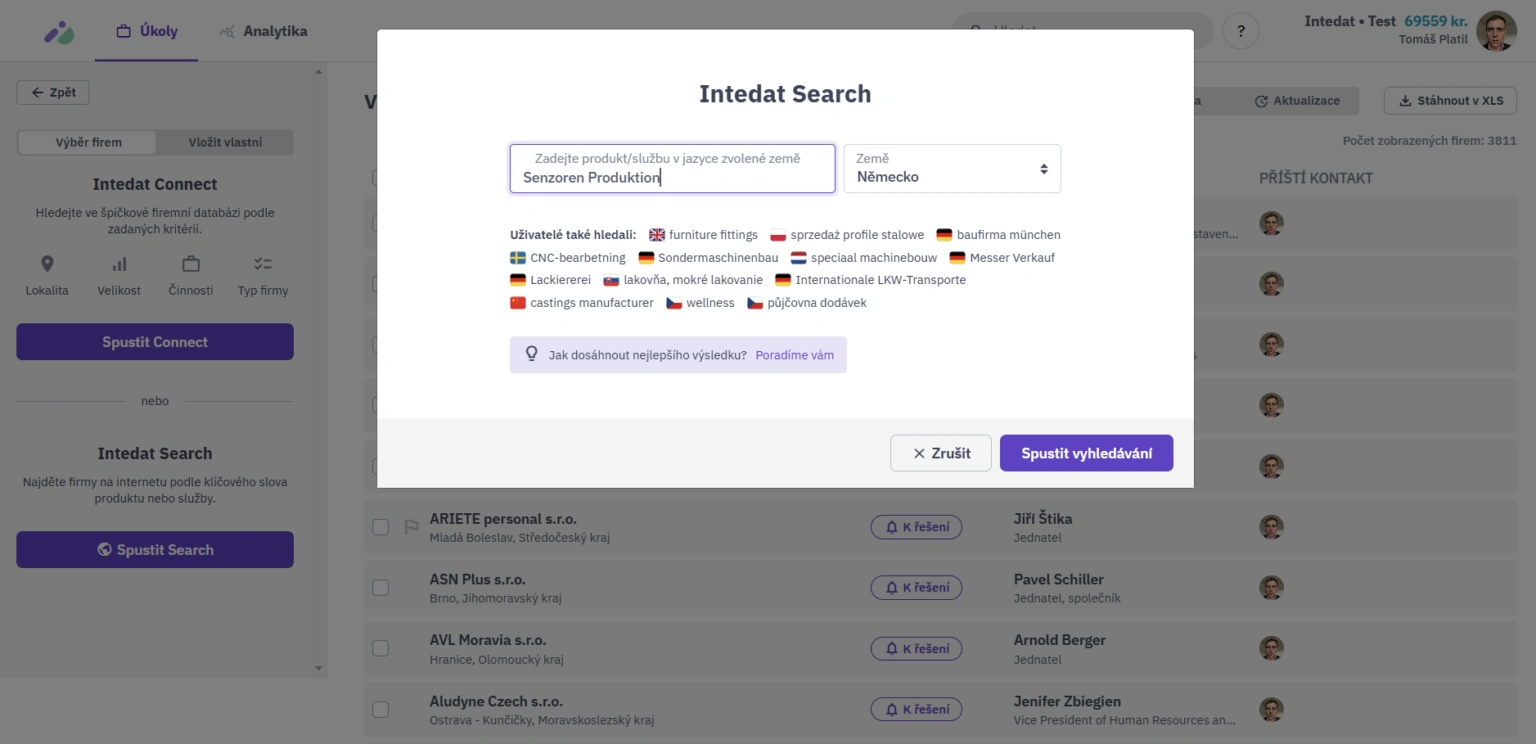The height and width of the screenshot is (744, 1536).
Task: Select the AVL Moravia s.r.o. checkbox
Action: click(380, 649)
